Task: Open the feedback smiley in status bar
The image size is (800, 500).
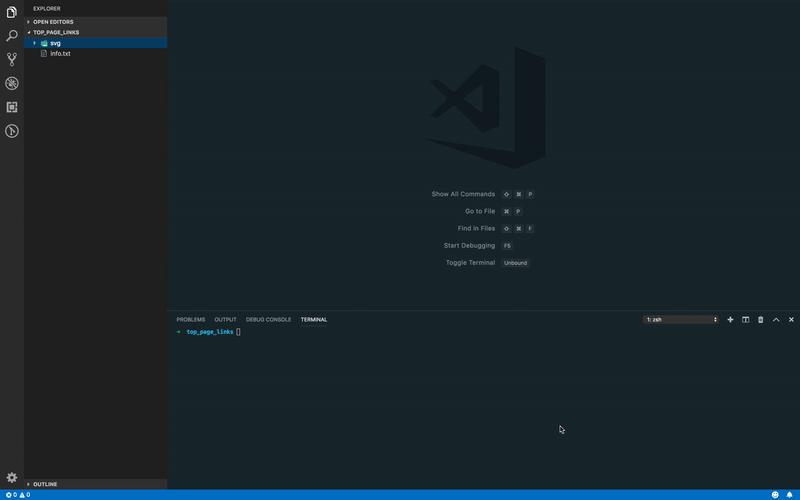Action: pyautogui.click(x=775, y=495)
